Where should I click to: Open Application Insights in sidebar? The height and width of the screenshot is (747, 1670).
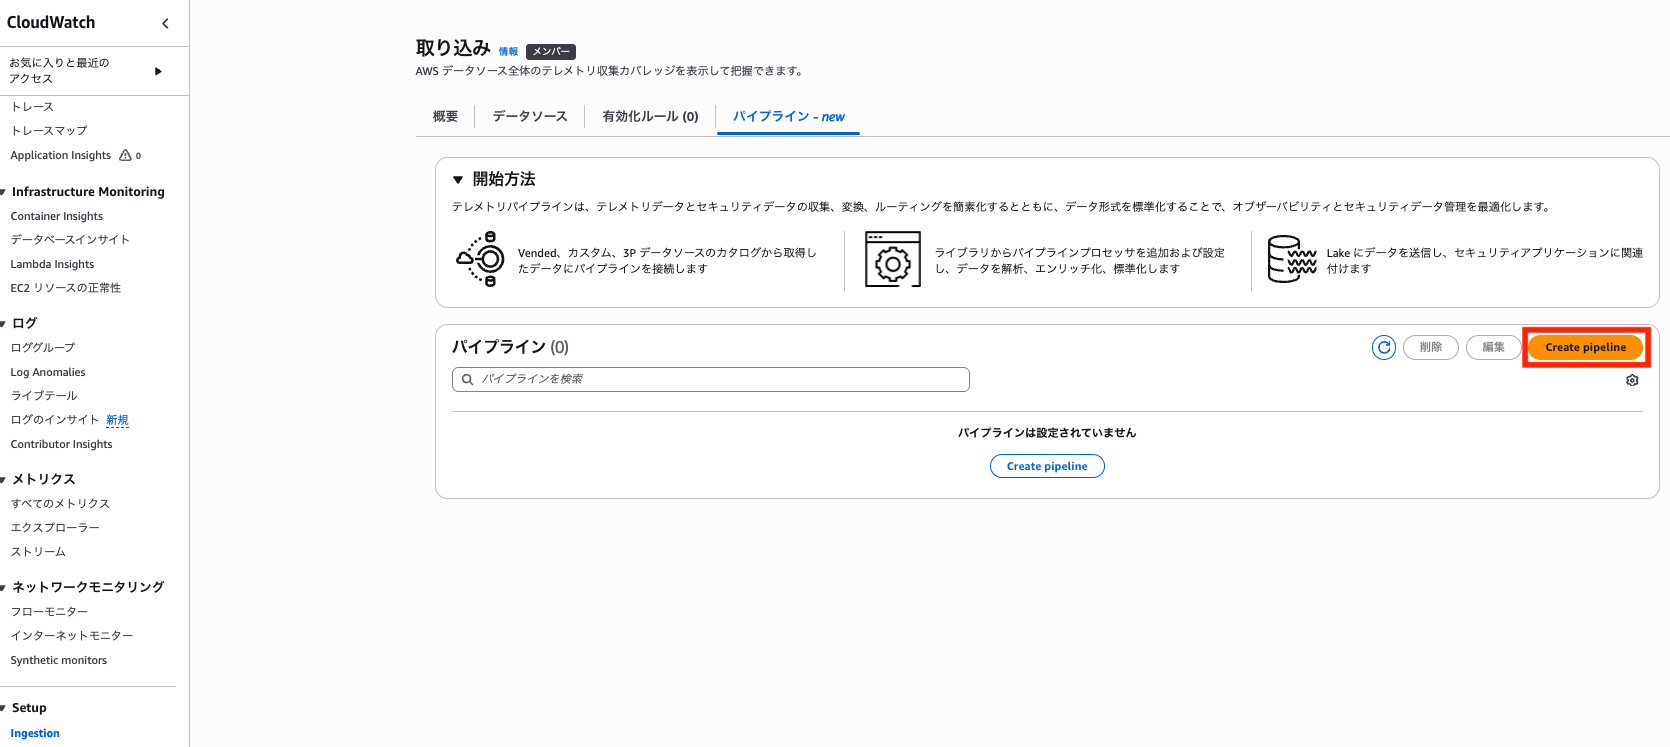(x=61, y=155)
